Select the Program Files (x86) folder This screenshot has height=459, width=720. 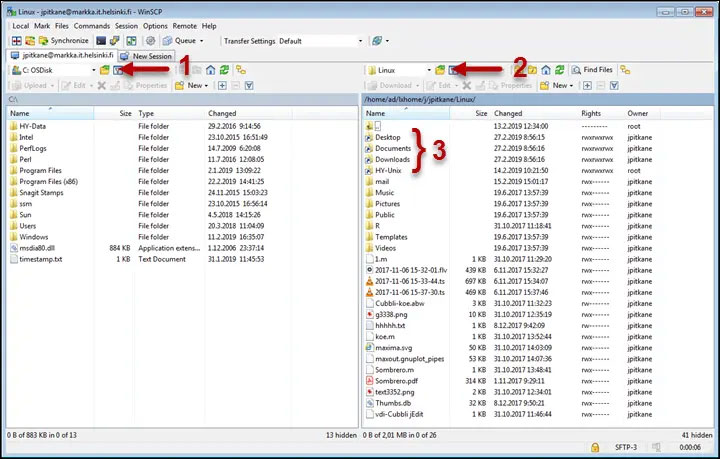click(44, 182)
